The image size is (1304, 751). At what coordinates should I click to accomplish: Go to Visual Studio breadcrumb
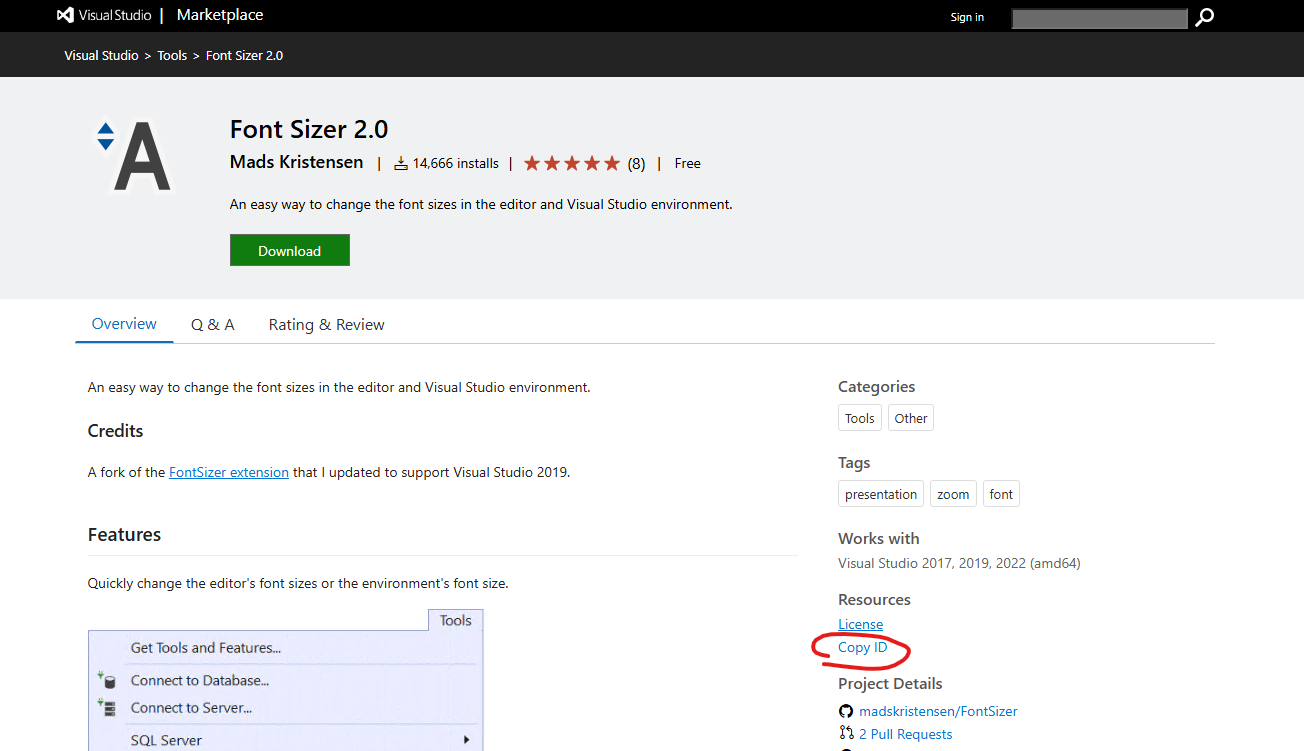(101, 55)
